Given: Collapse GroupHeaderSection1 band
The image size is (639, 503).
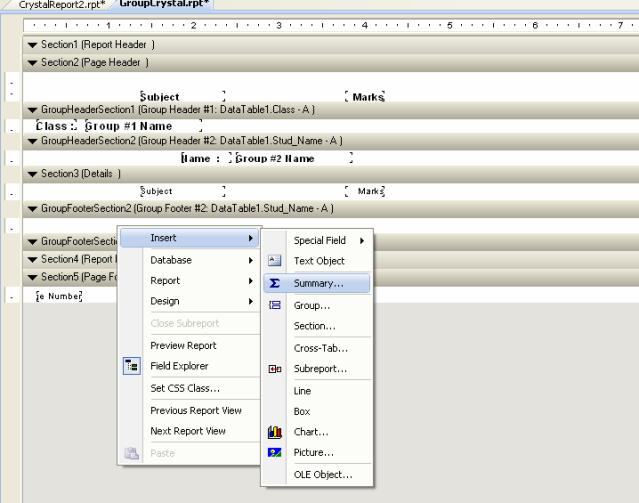Looking at the screenshot, I should click(x=33, y=108).
